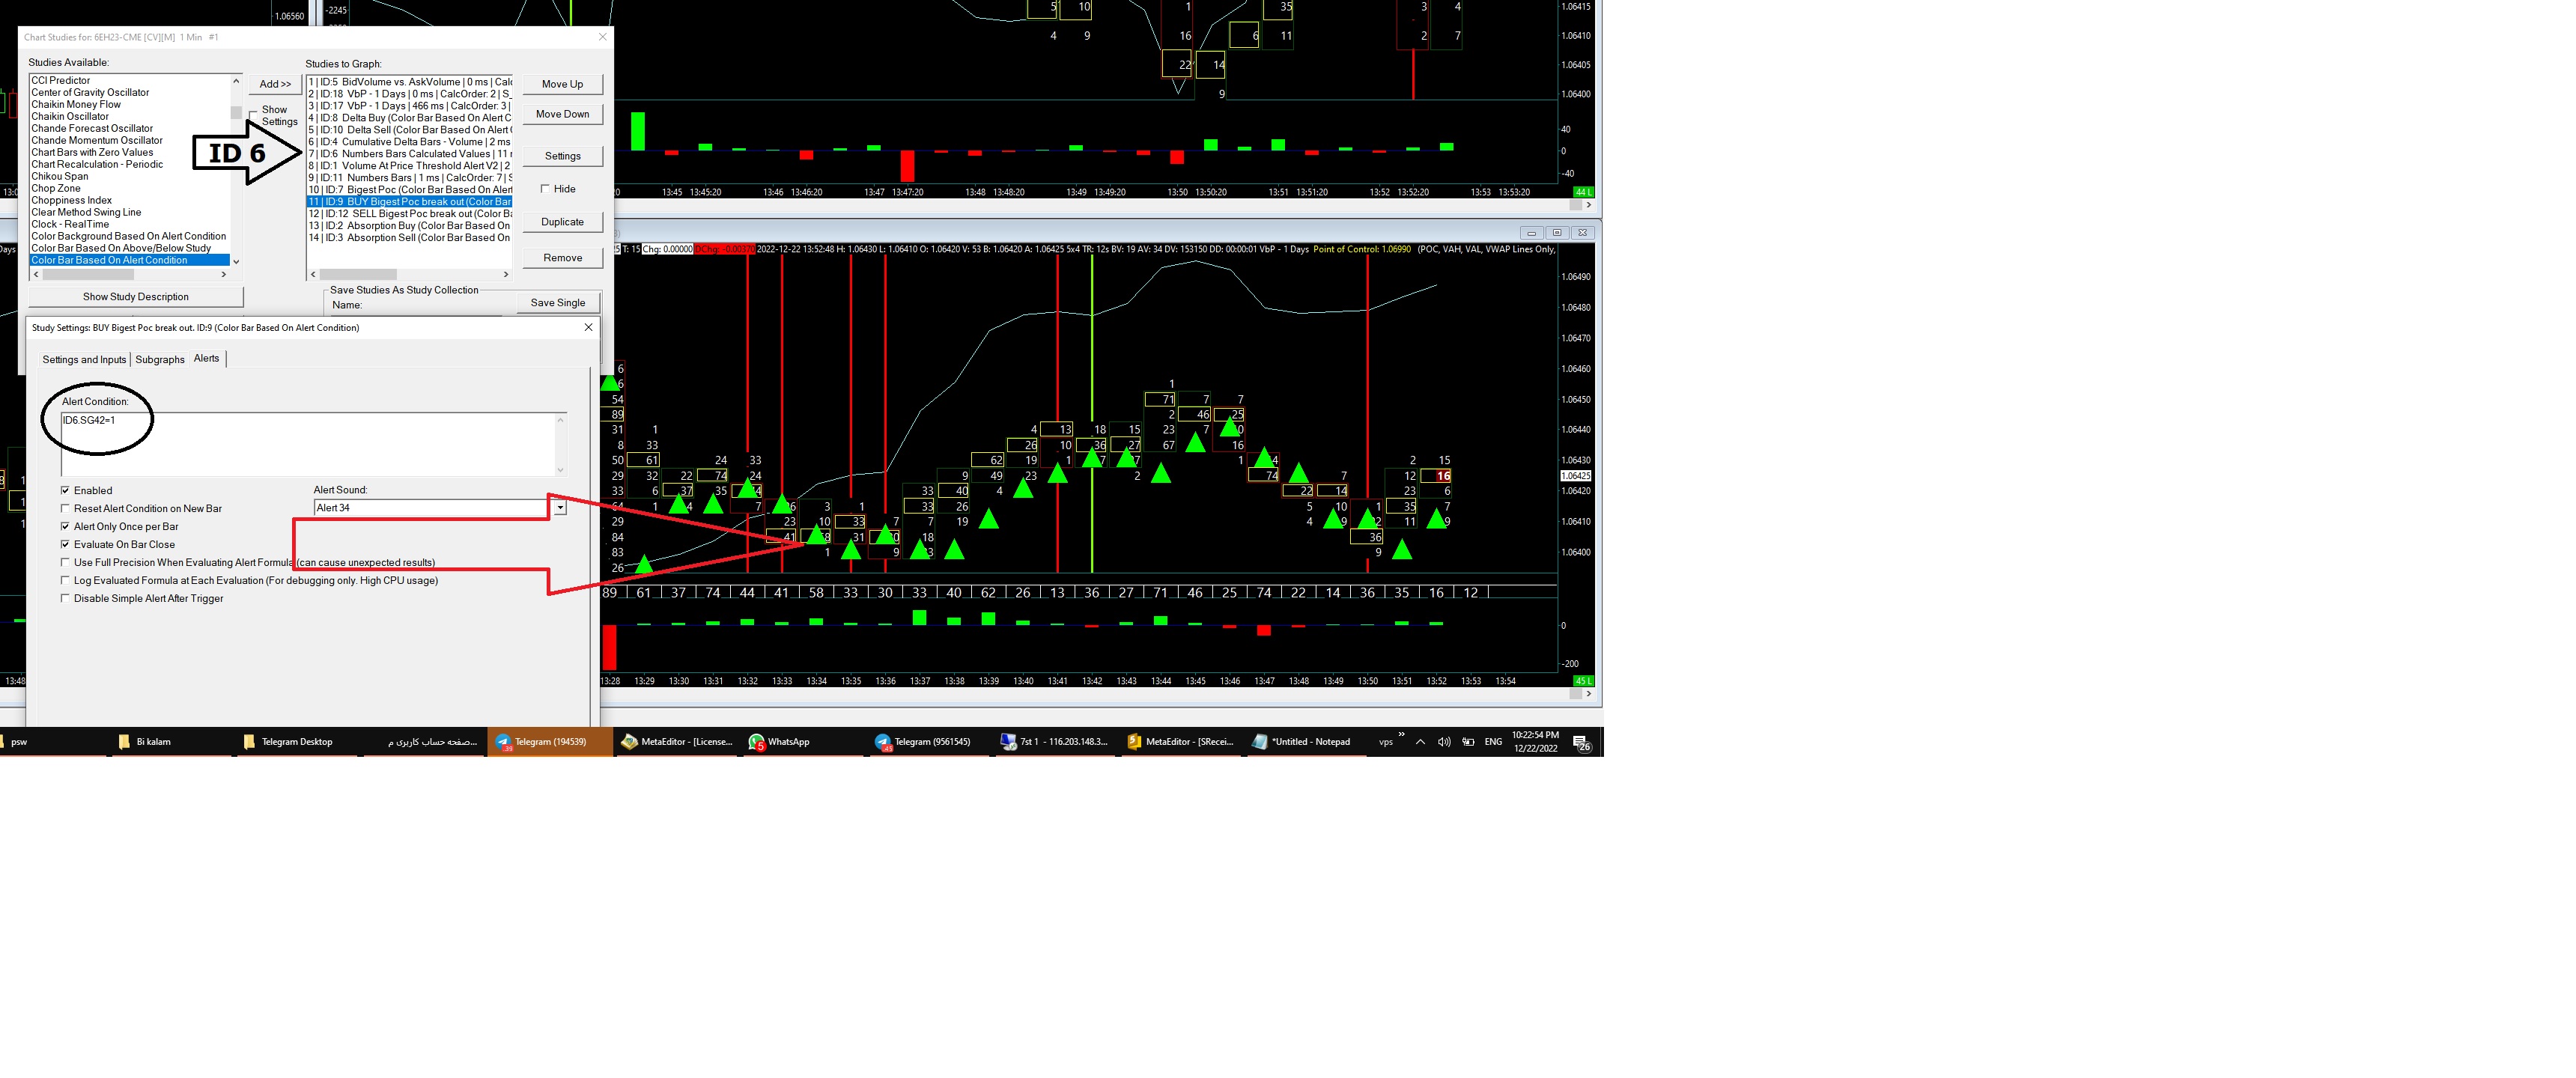The image size is (2576, 1078).
Task: Show hidden system tray icons
Action: [1420, 742]
